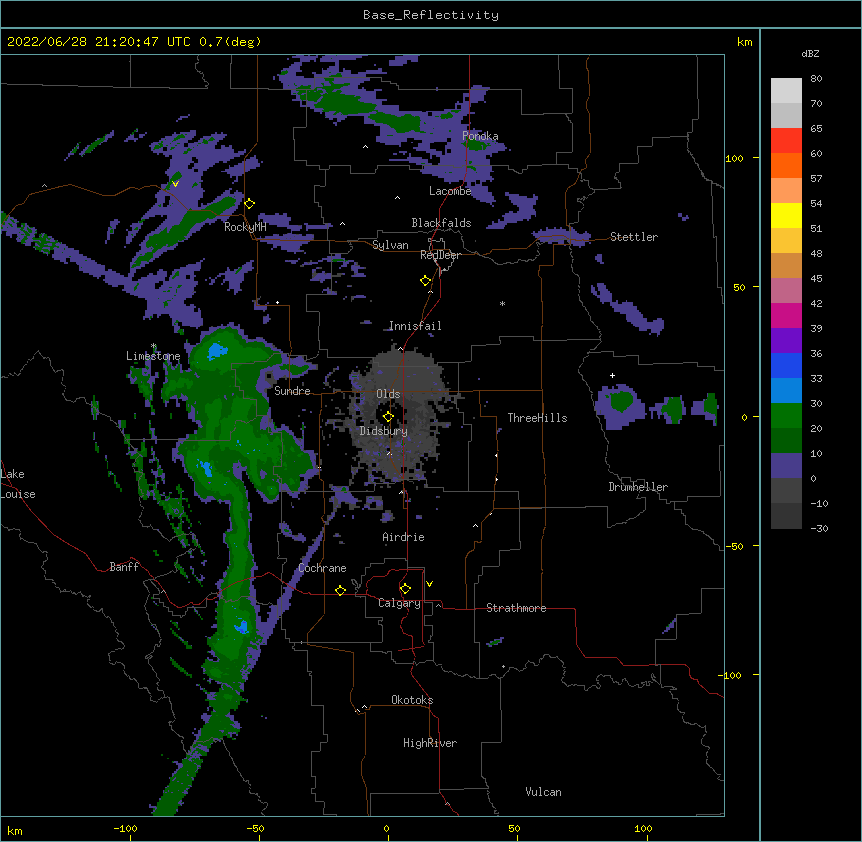Click the Calgary city label

pyautogui.click(x=399, y=603)
